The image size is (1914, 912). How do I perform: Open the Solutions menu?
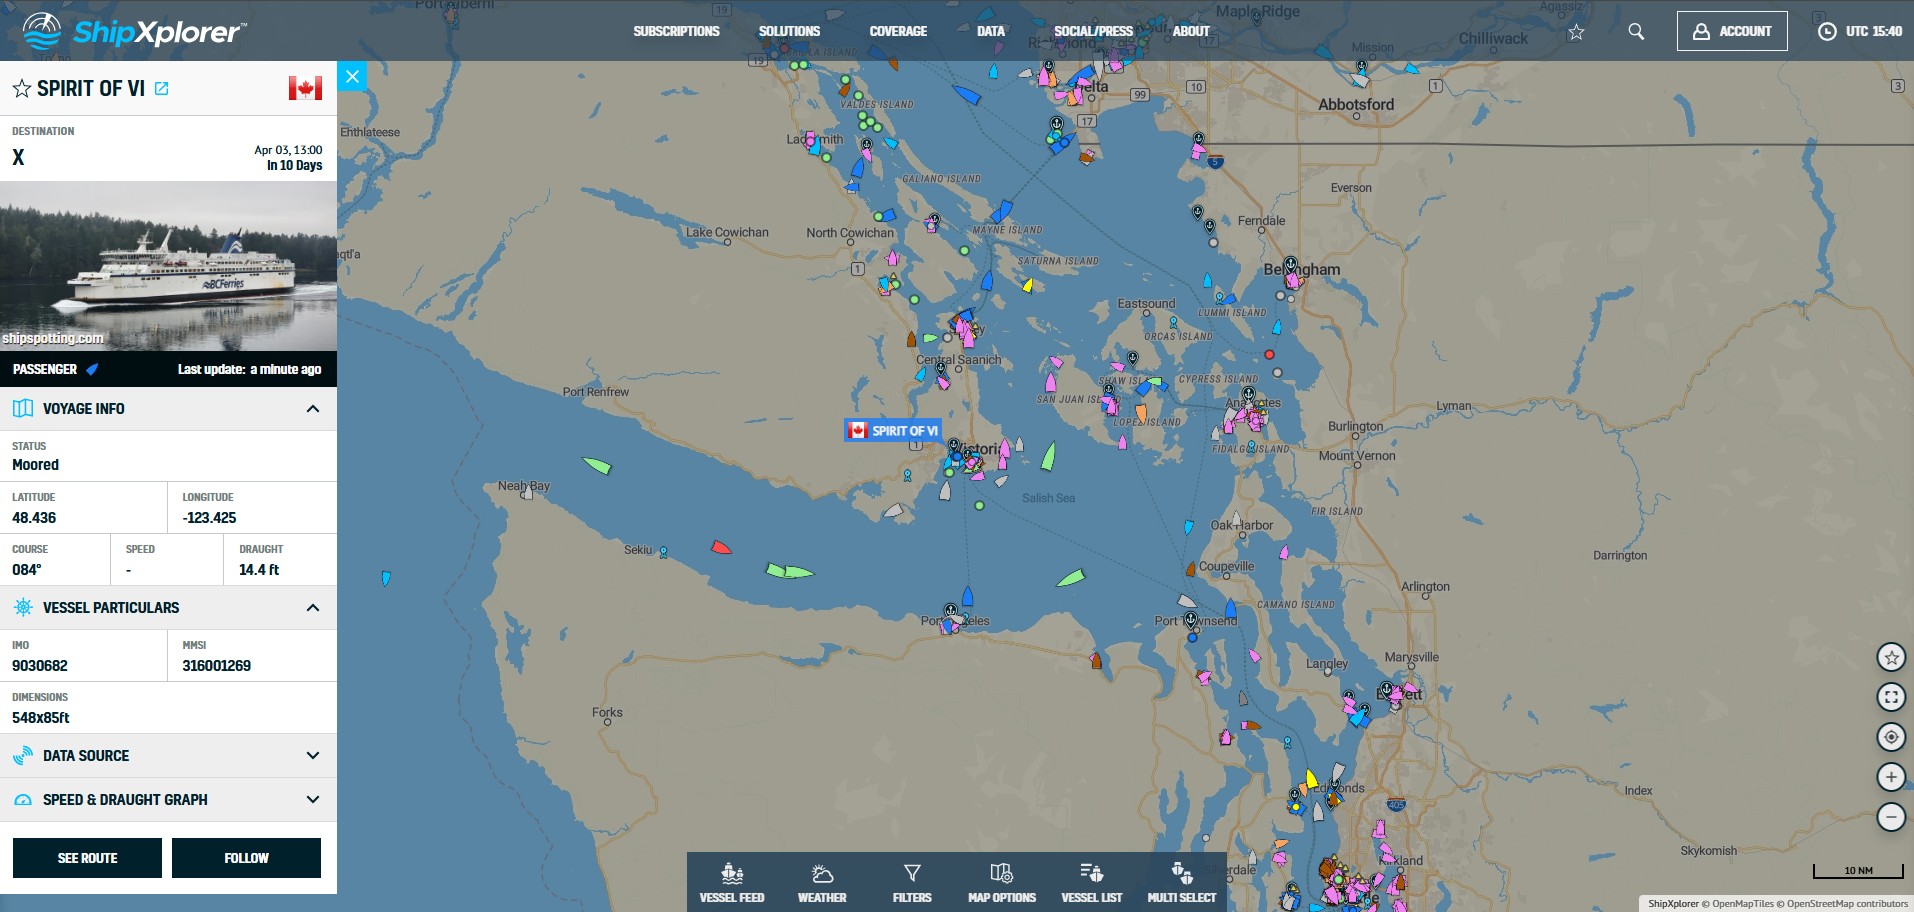tap(789, 31)
